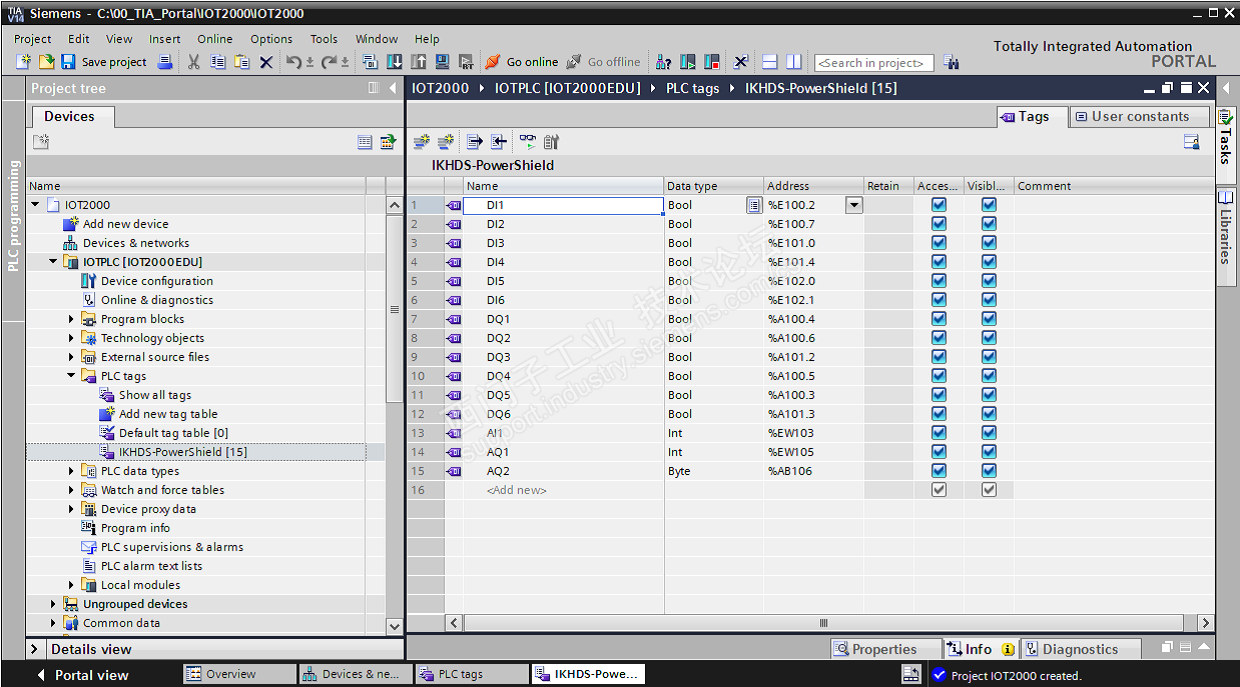This screenshot has height=687, width=1240.
Task: Click the Accessible devices icon
Action: (x=663, y=62)
